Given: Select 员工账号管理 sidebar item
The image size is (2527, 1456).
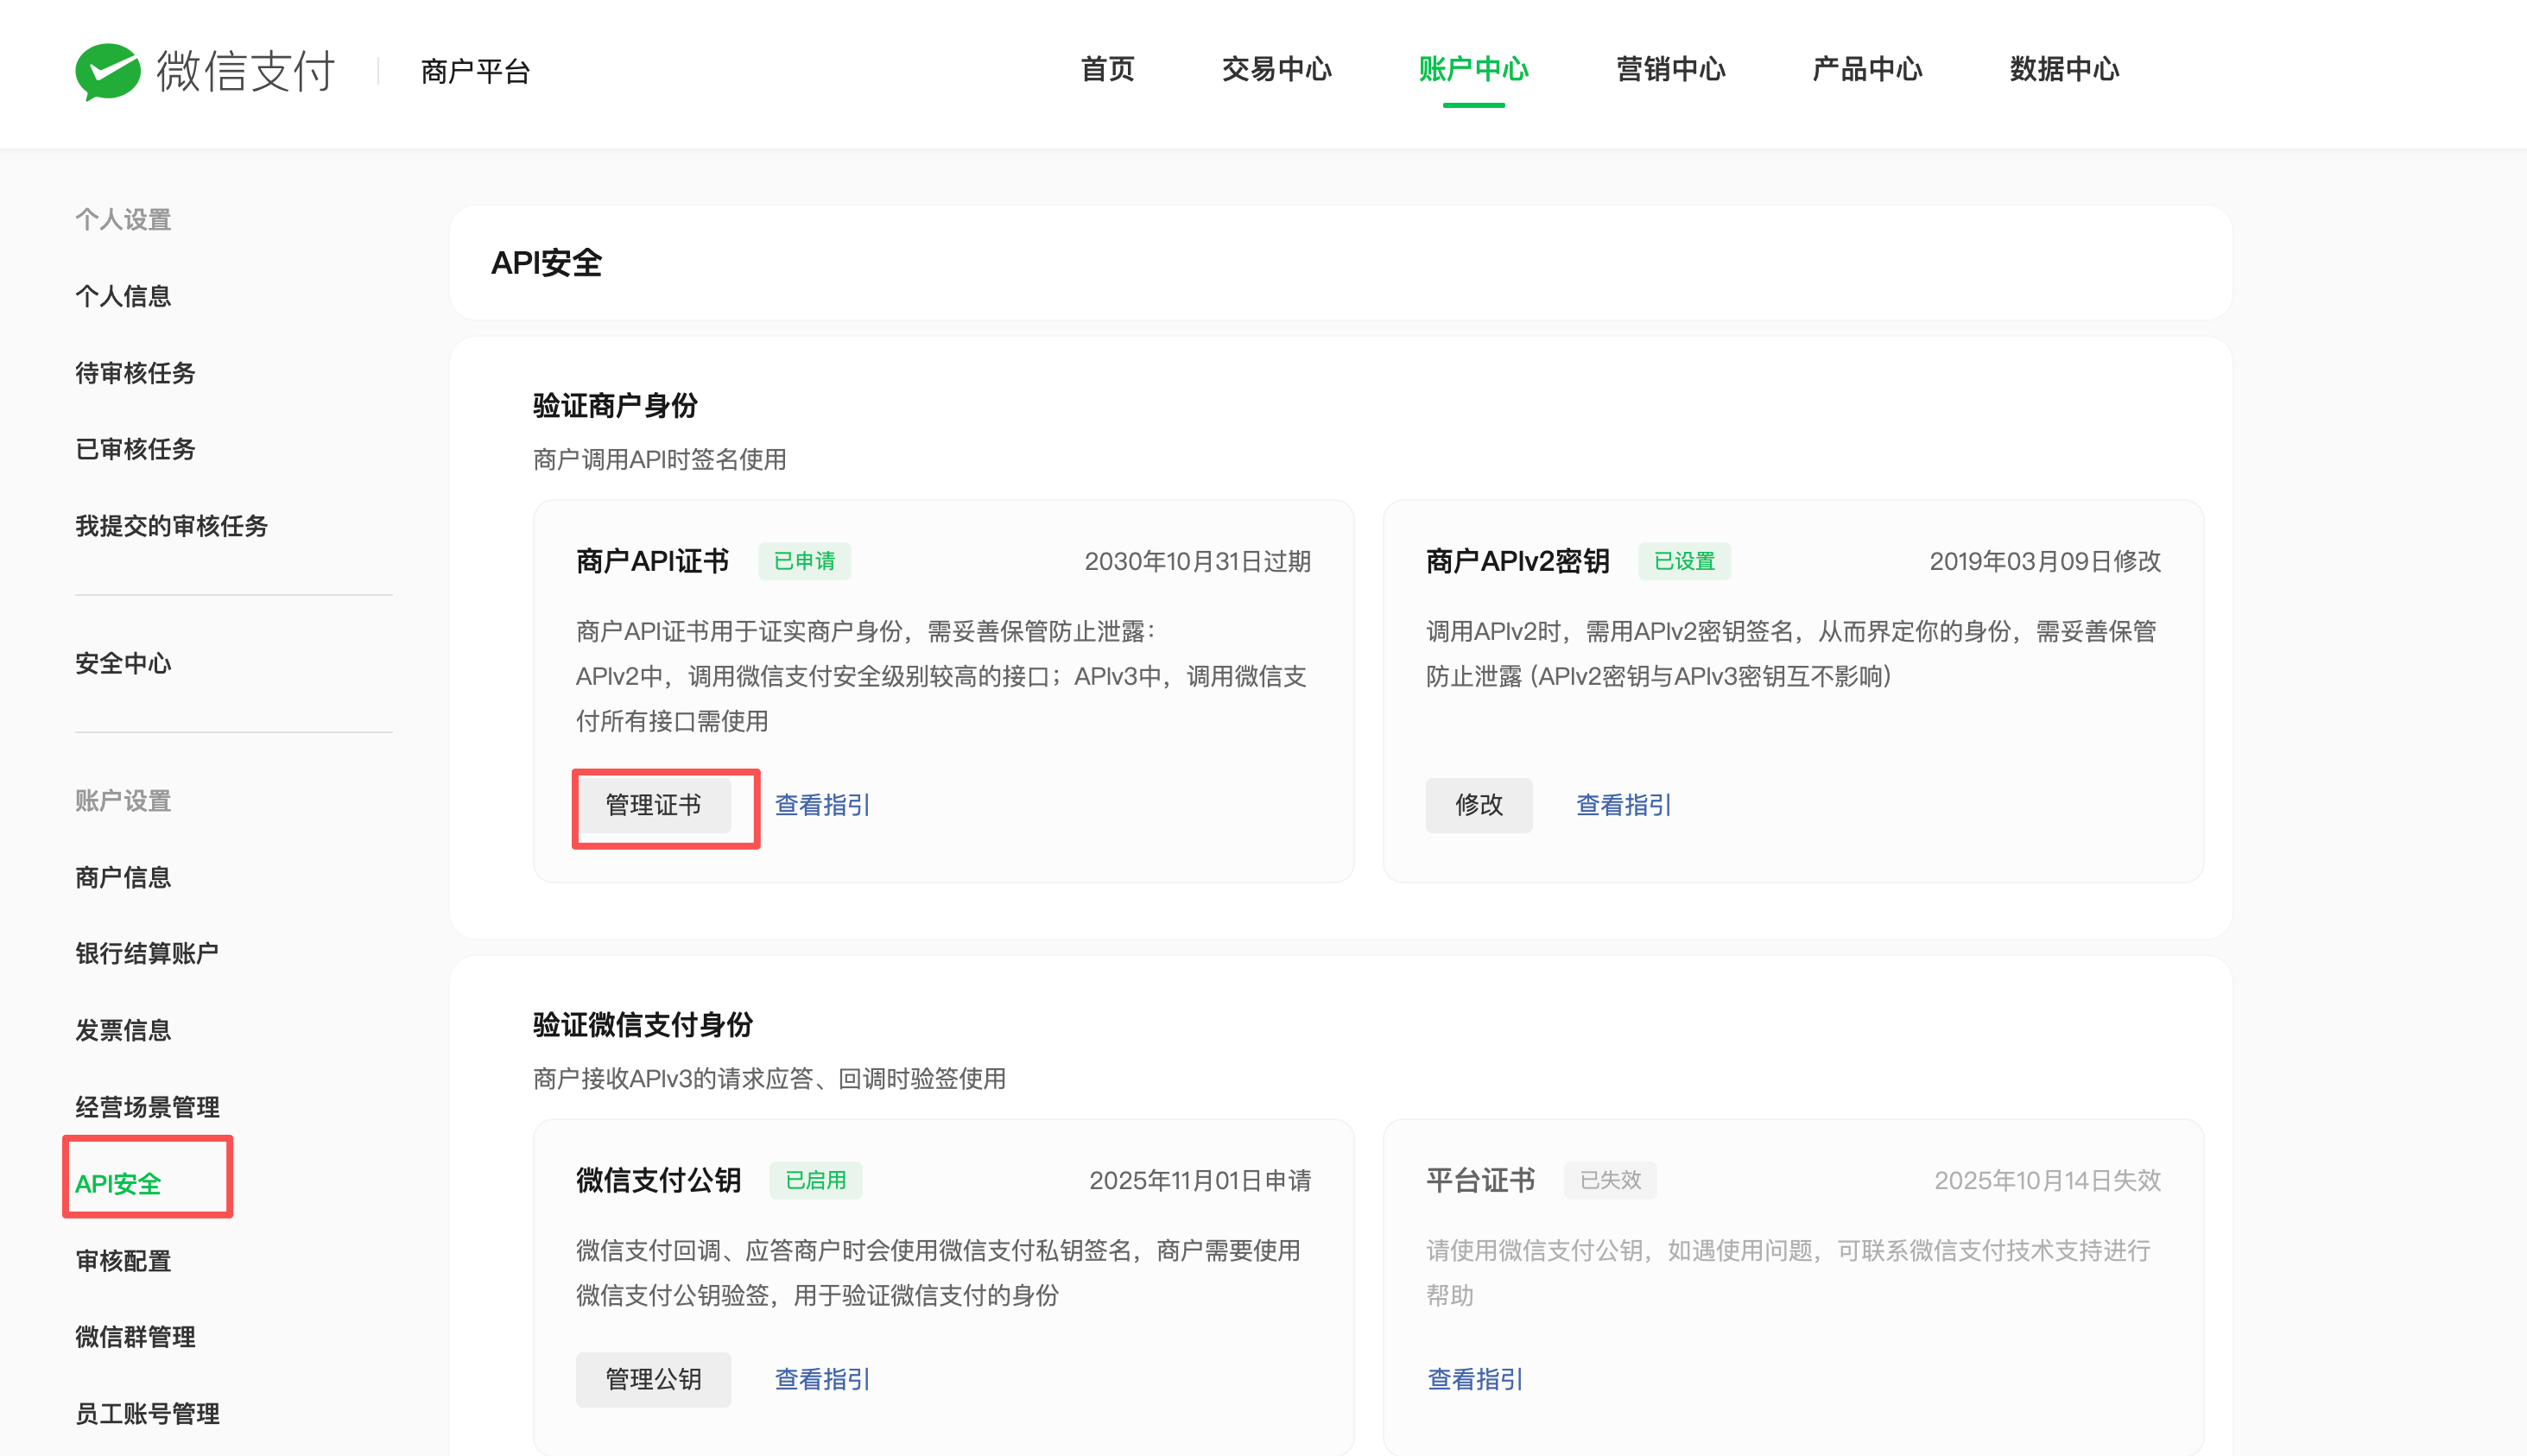Looking at the screenshot, I should [x=147, y=1413].
